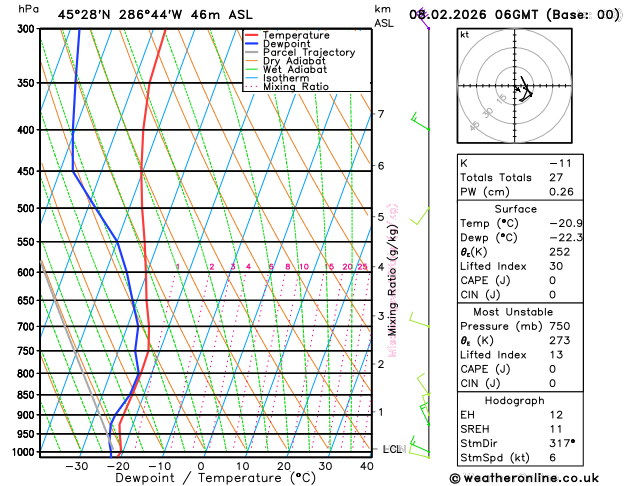Screen dimensions: 629x486
Task: Click the grey Parcel Trajectory legend swatch
Action: click(x=252, y=52)
